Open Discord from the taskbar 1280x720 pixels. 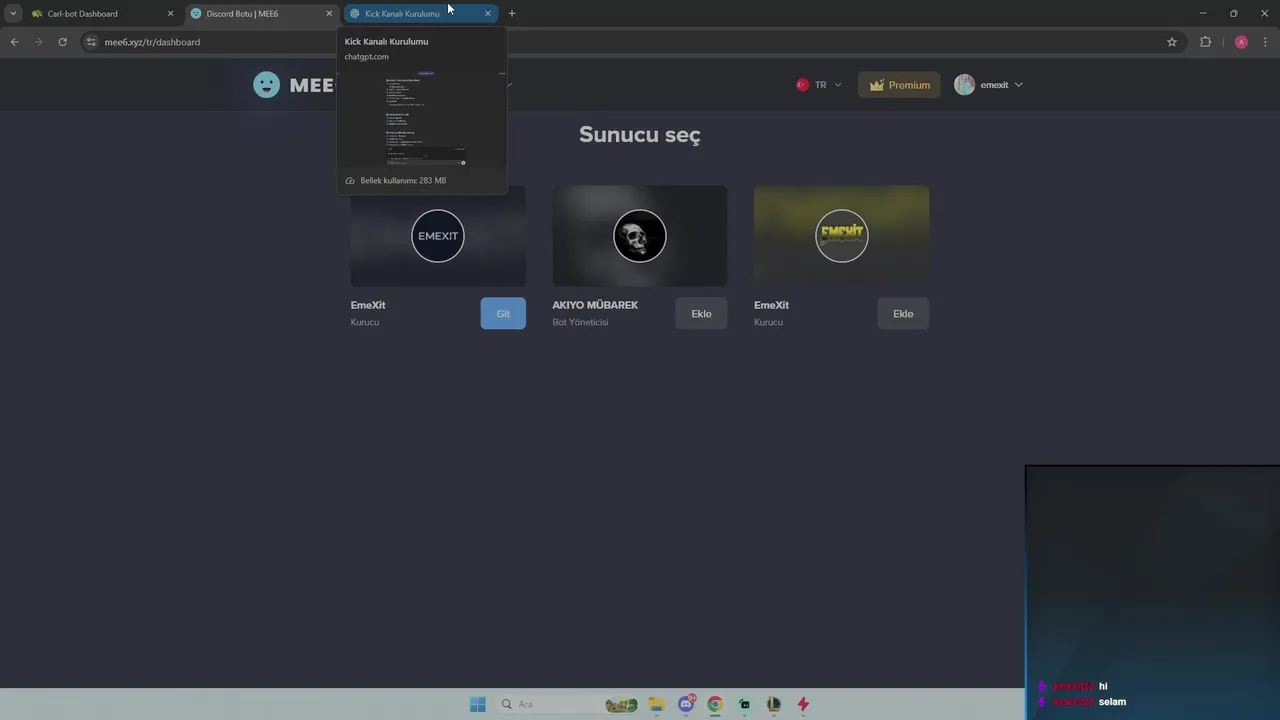(x=686, y=704)
